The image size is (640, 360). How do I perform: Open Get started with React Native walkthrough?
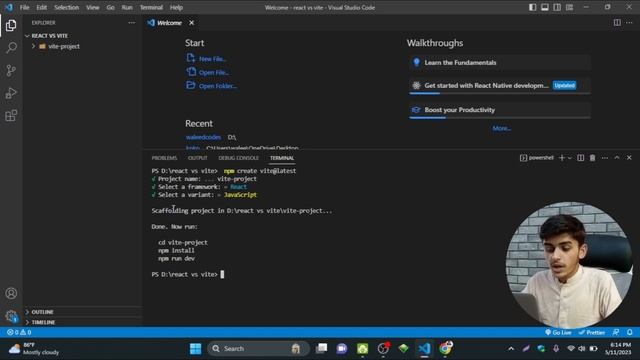click(500, 86)
